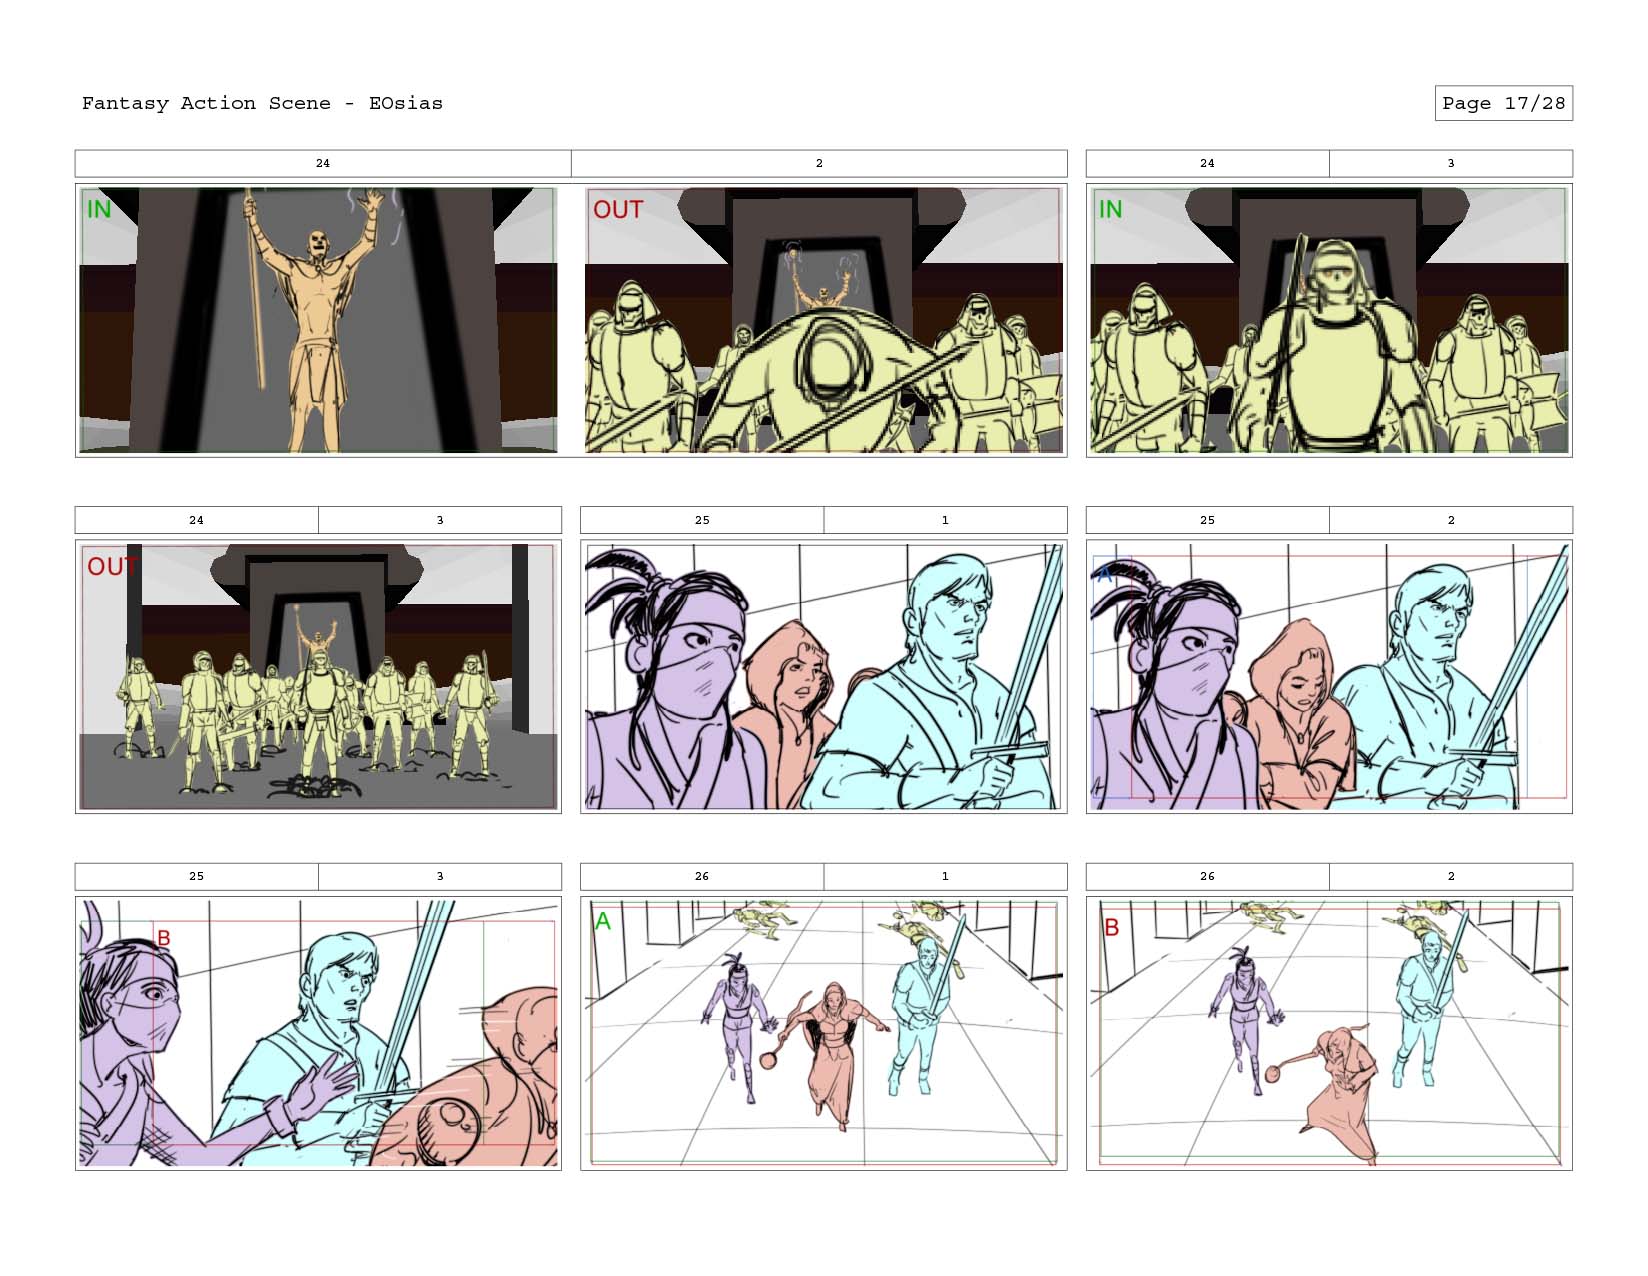
Task: Click green A marker in scene 26 panel 1
Action: tap(602, 922)
